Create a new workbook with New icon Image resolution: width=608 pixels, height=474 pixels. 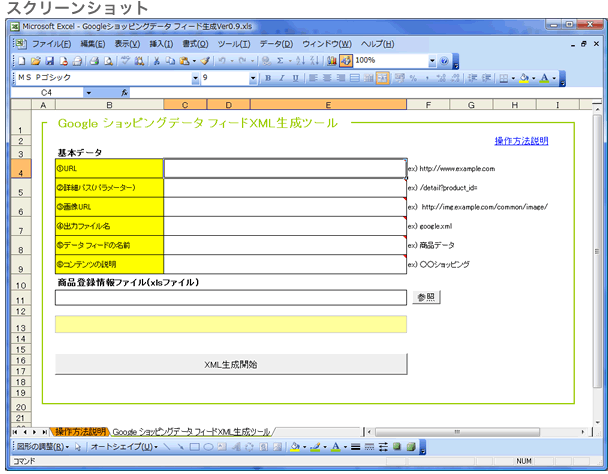[x=22, y=61]
